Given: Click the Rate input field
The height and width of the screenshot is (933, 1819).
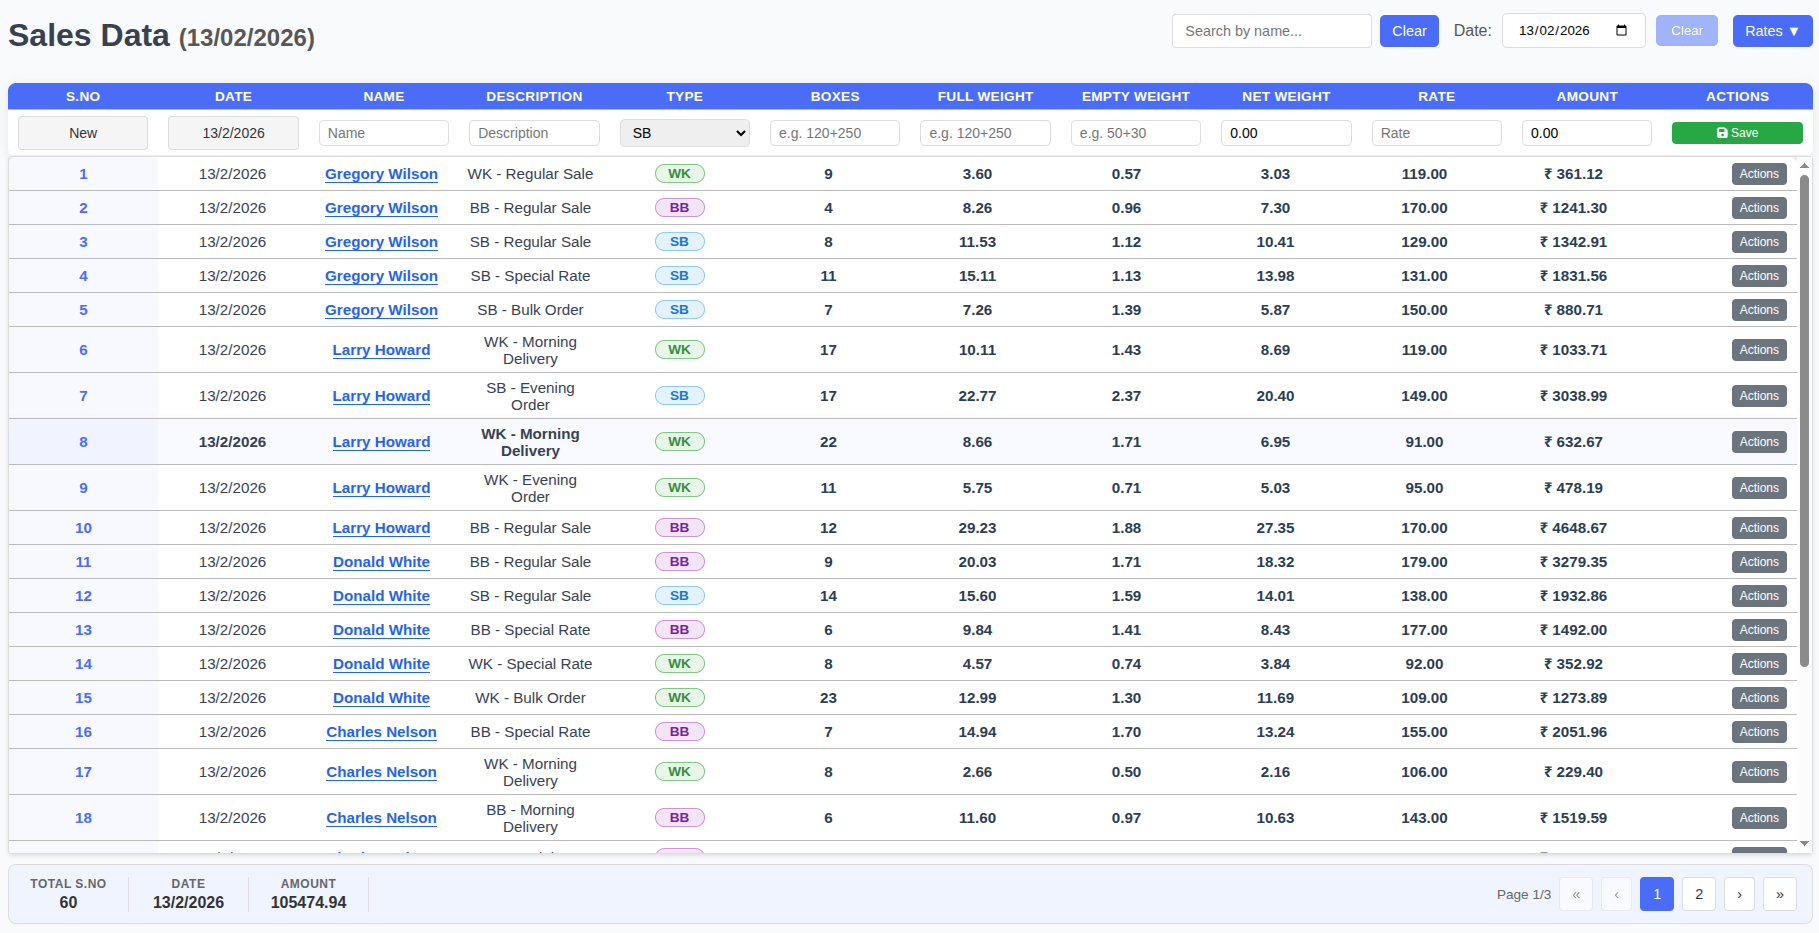Looking at the screenshot, I should (x=1437, y=133).
